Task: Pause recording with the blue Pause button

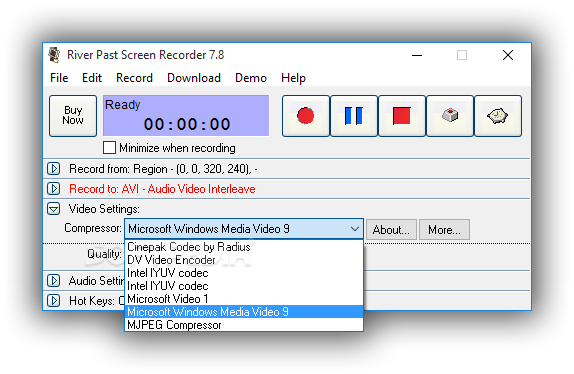Action: [354, 116]
